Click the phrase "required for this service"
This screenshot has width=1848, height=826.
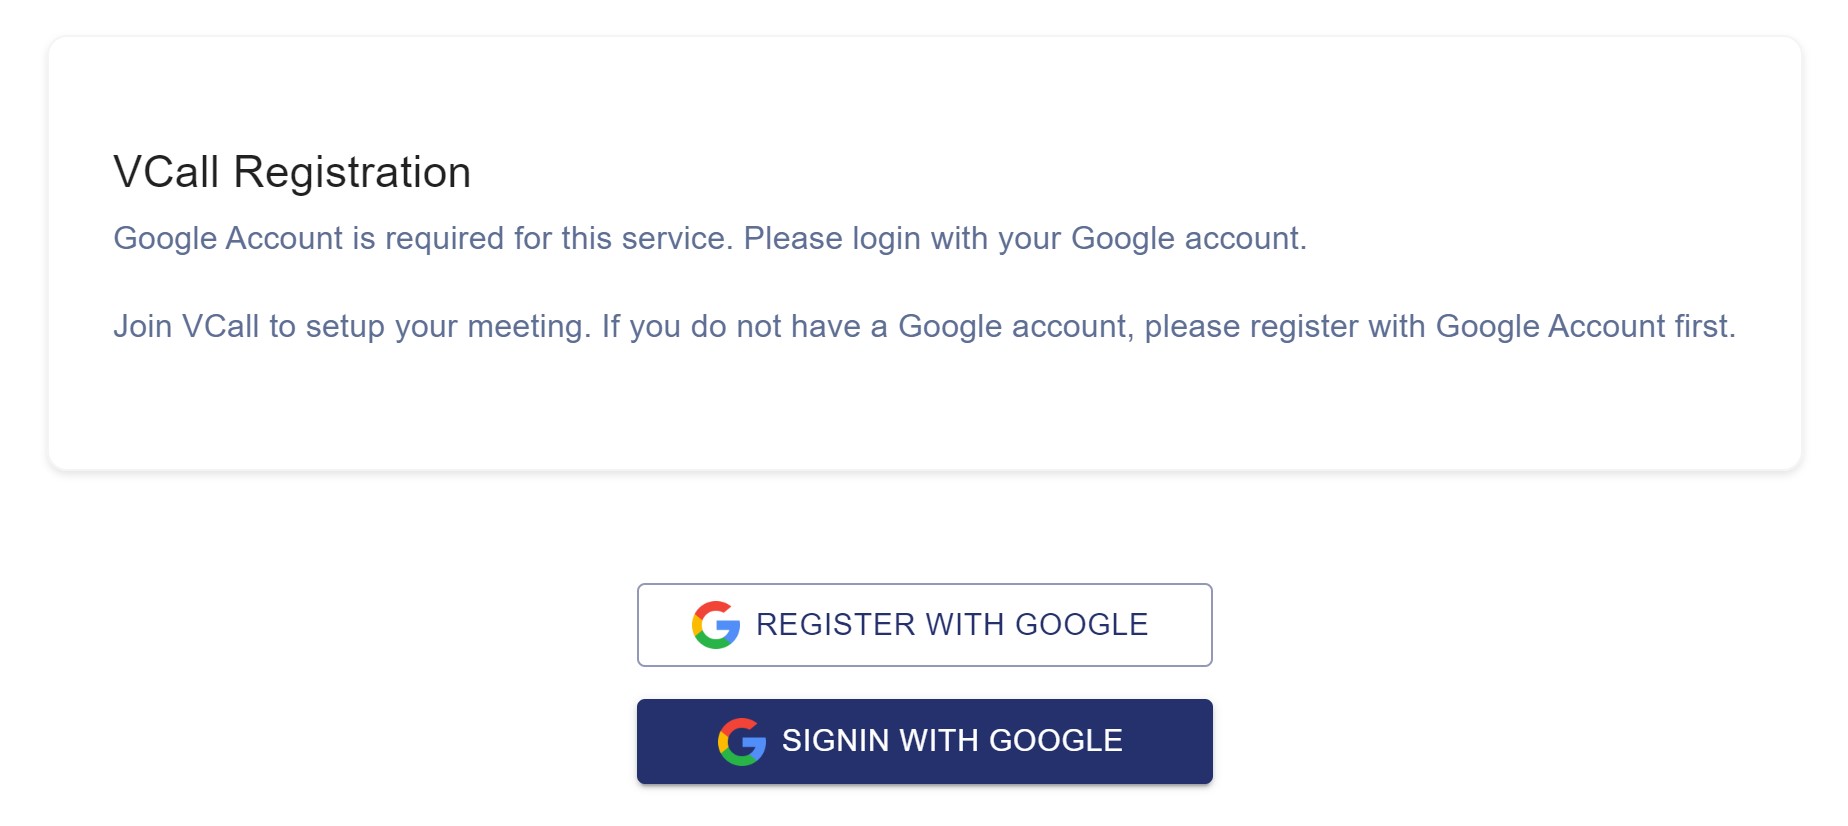click(x=559, y=238)
